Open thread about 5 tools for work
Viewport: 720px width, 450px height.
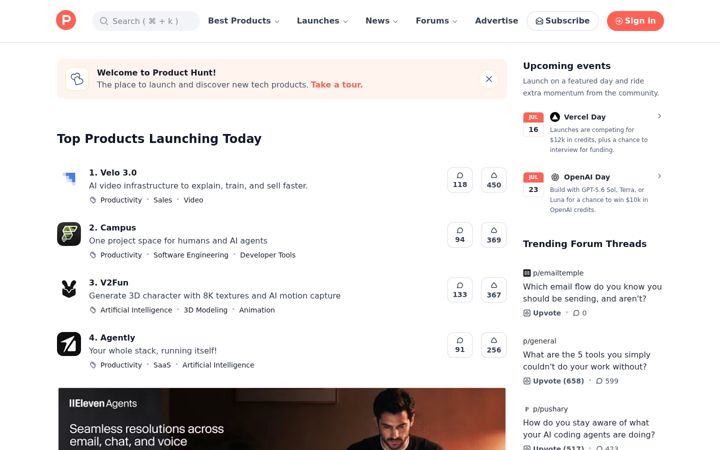(x=587, y=360)
